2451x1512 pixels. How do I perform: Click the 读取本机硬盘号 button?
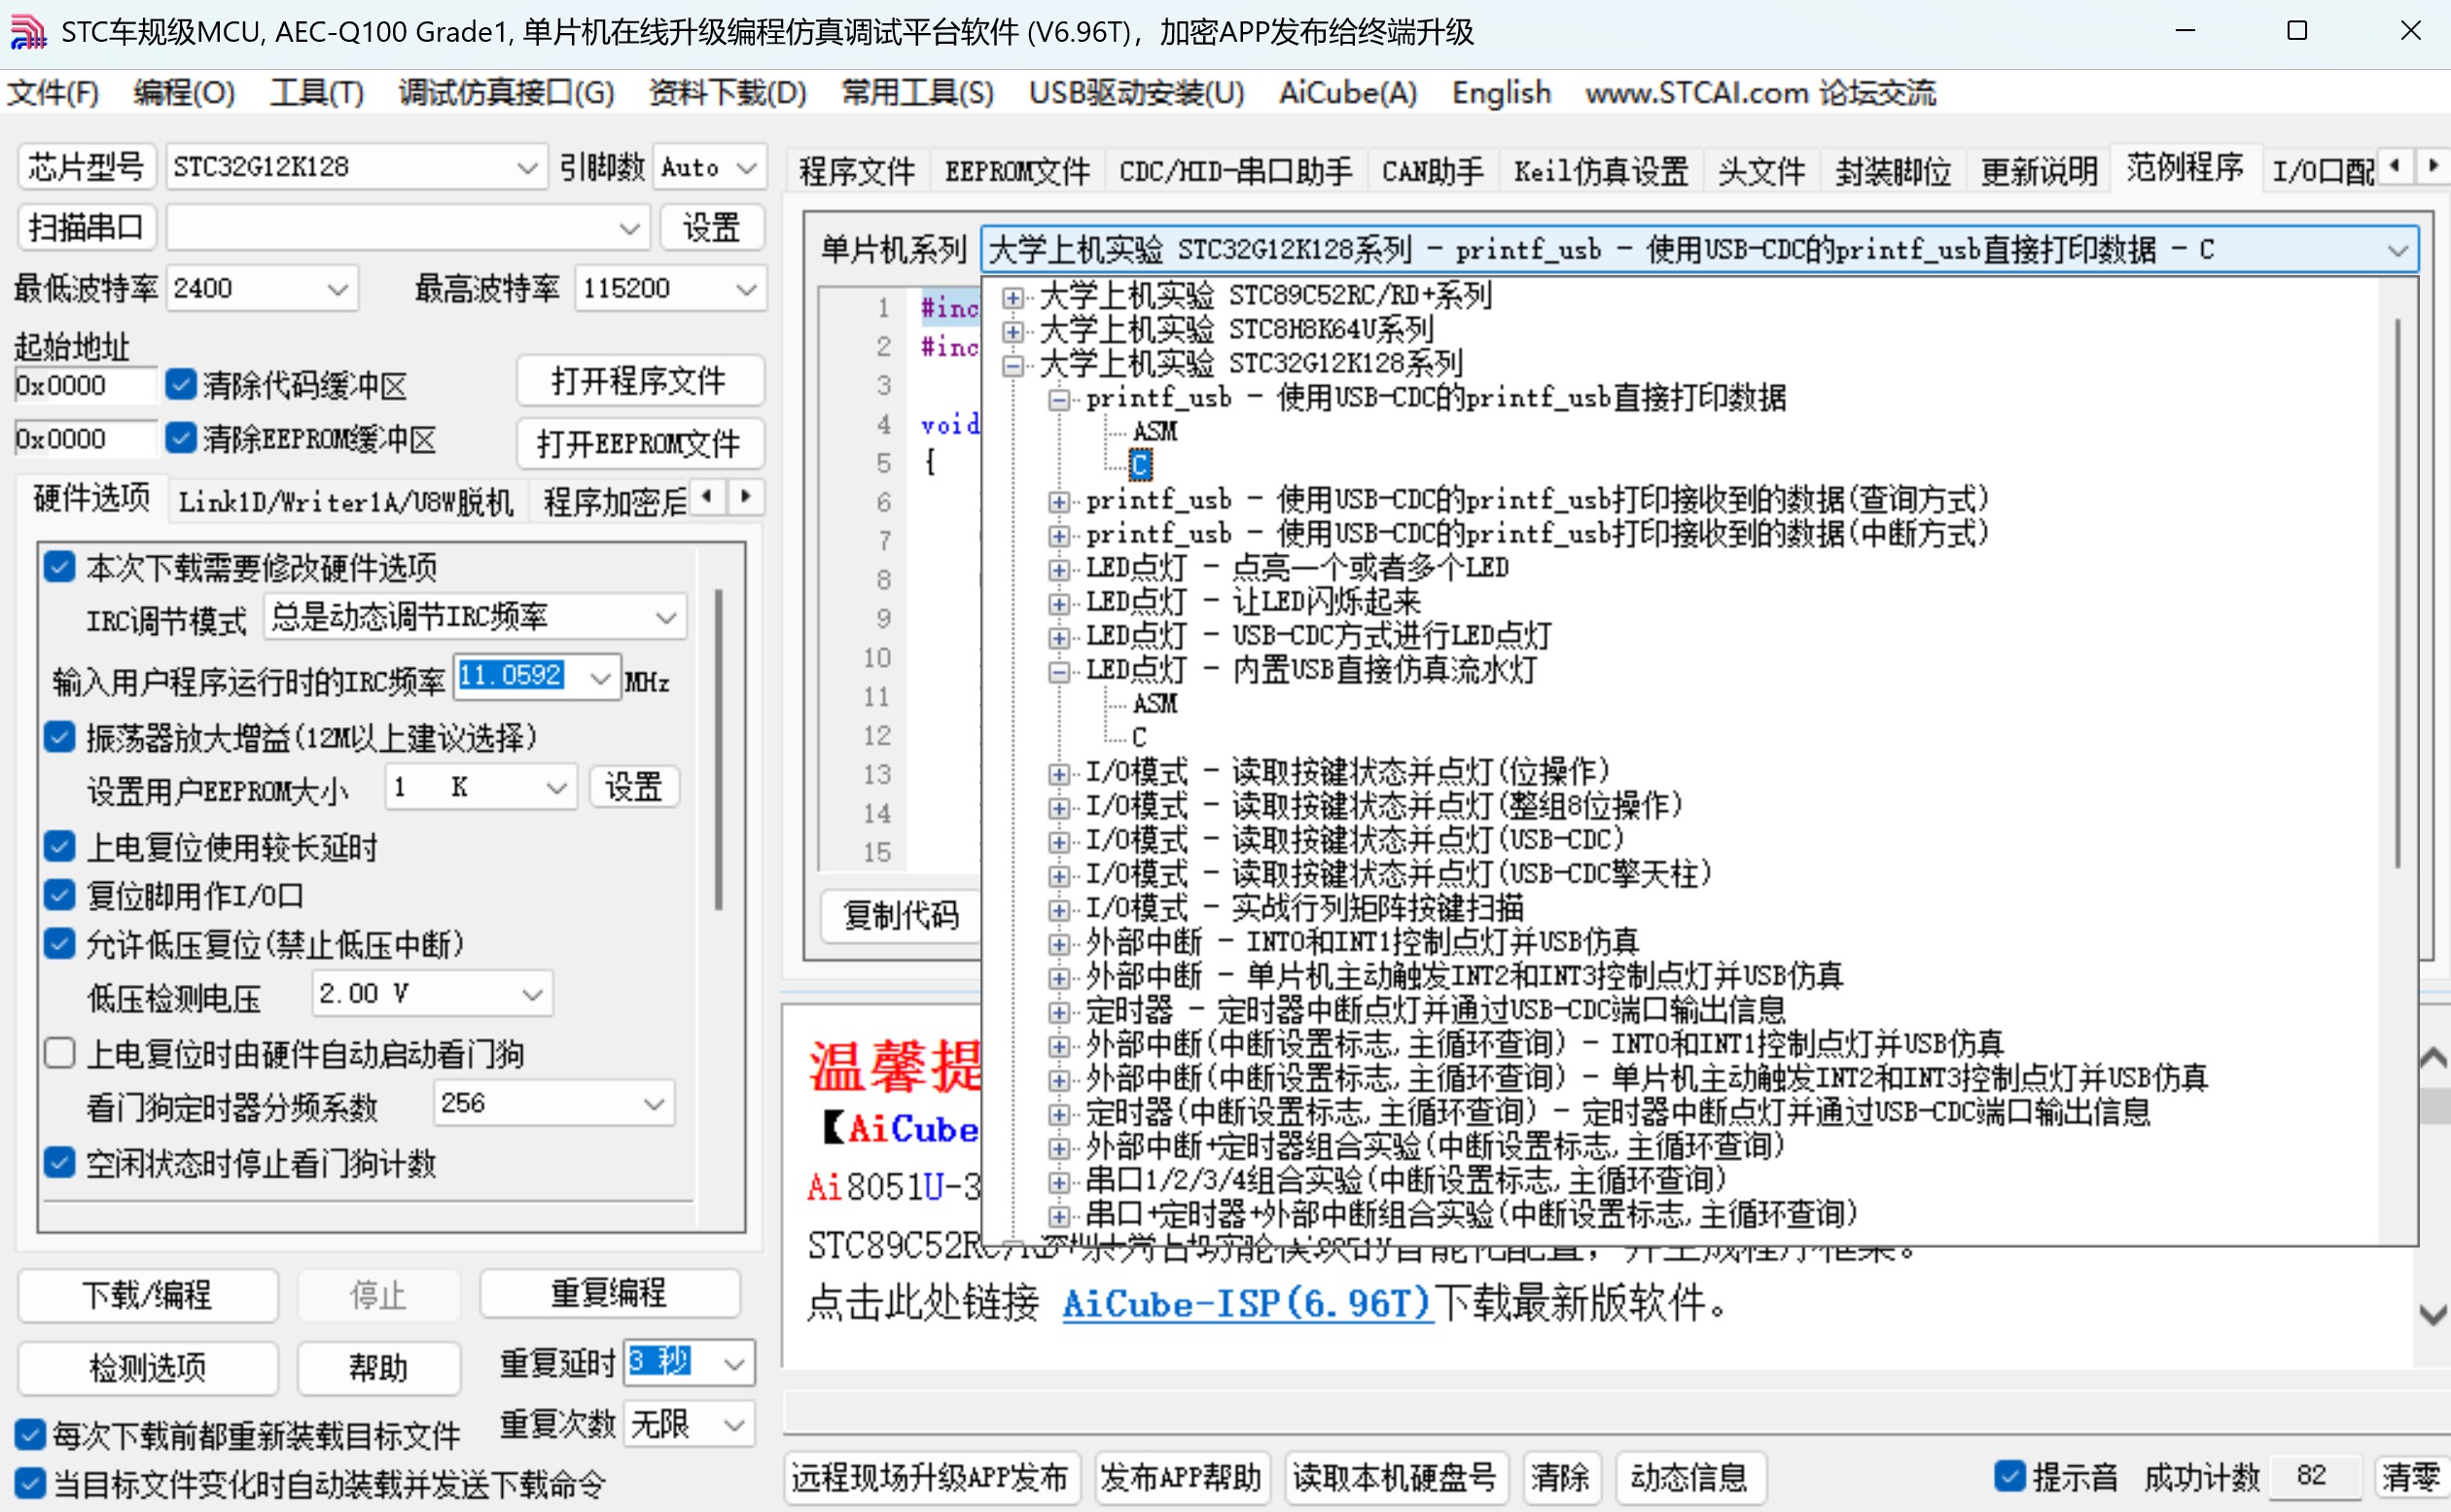tap(1396, 1478)
